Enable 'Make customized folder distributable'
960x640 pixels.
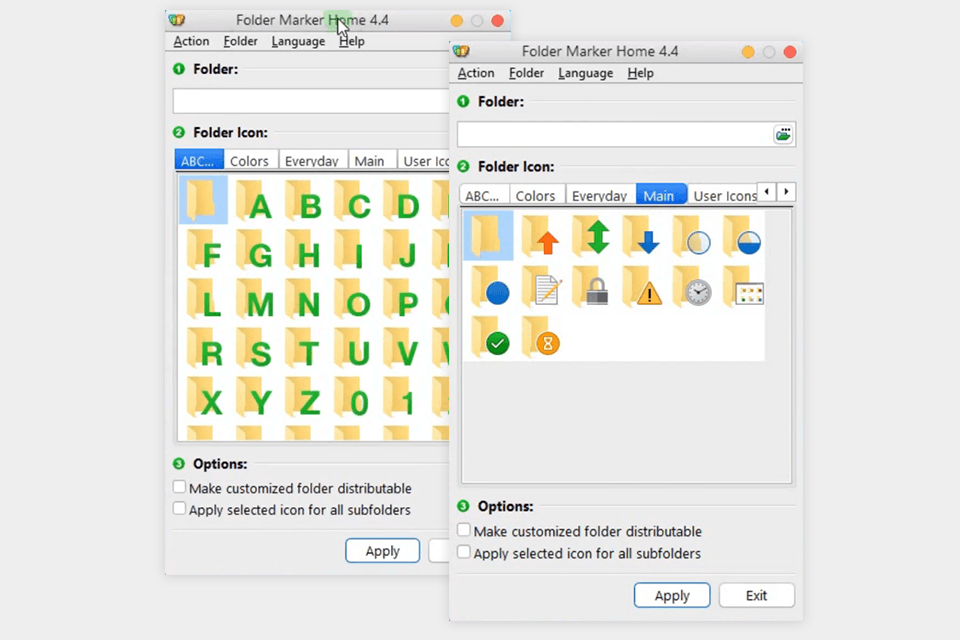pos(464,530)
